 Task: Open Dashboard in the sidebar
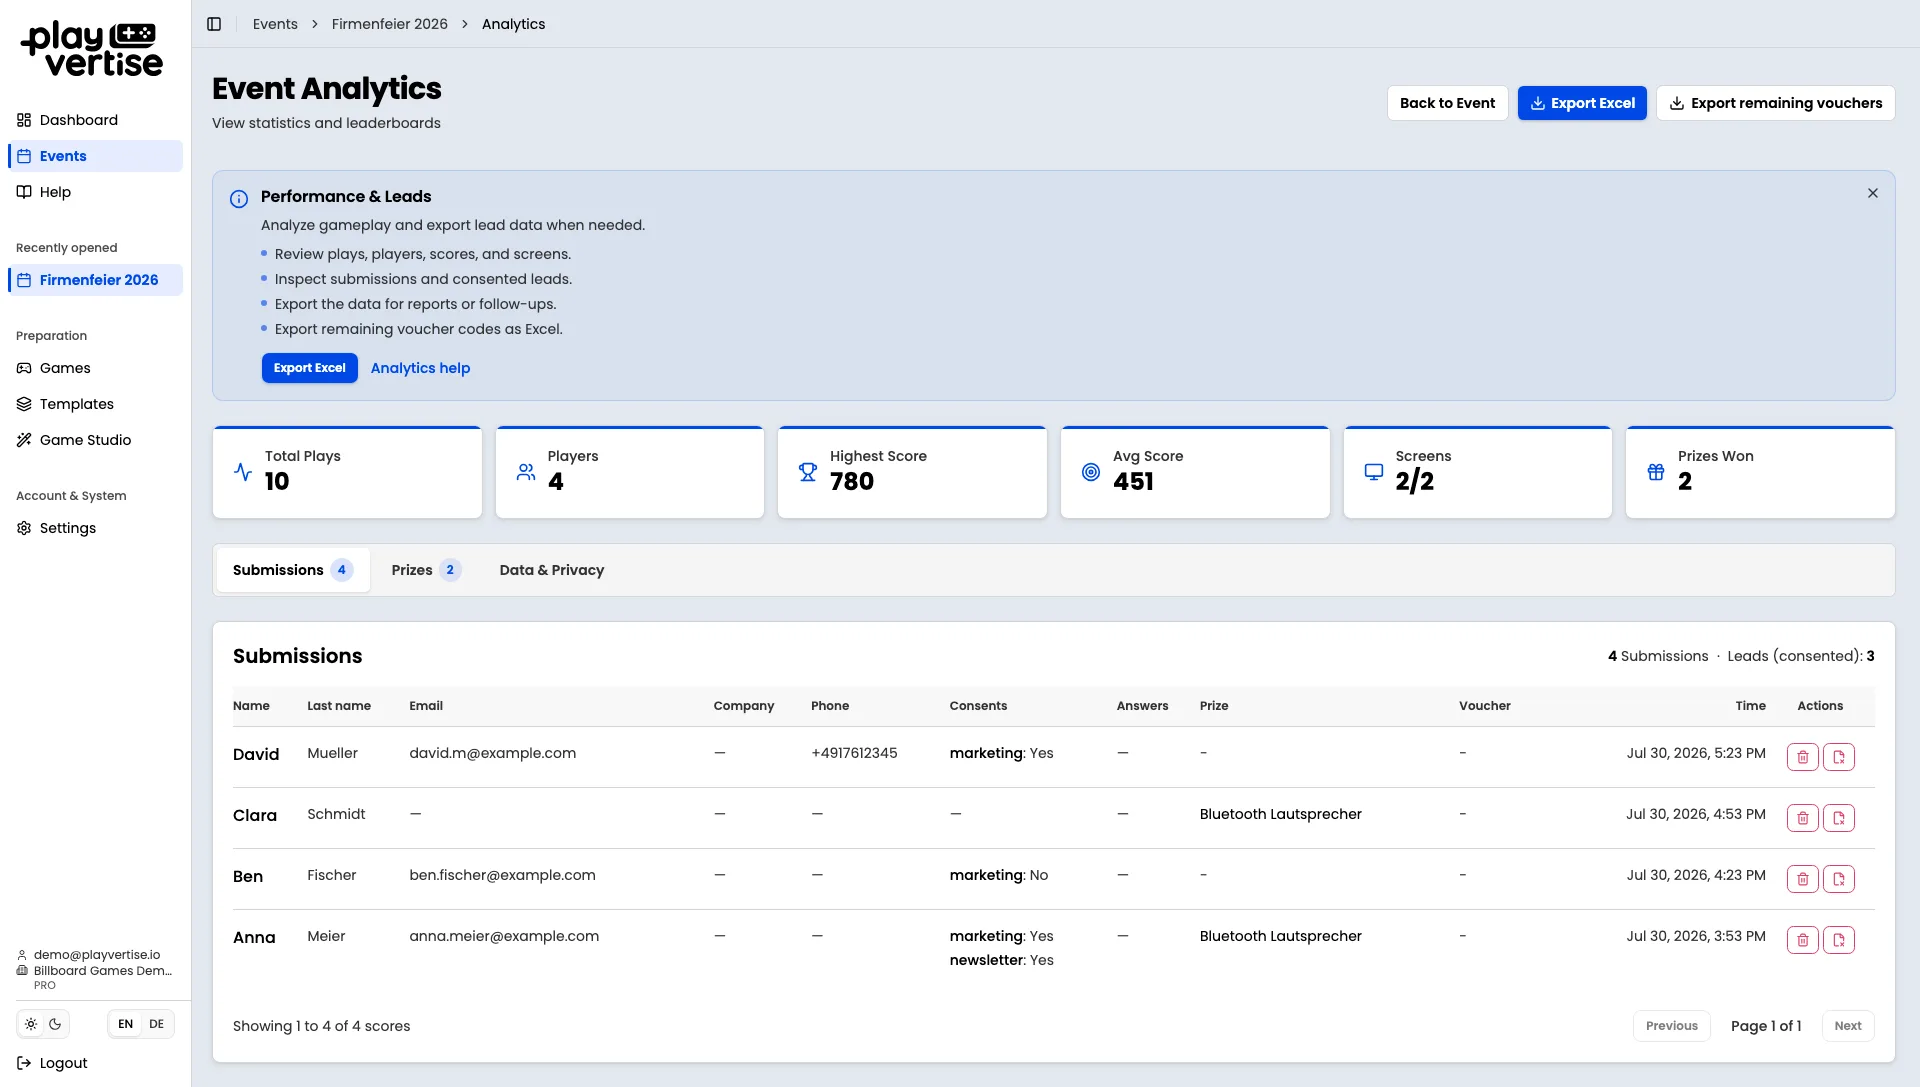(x=95, y=120)
